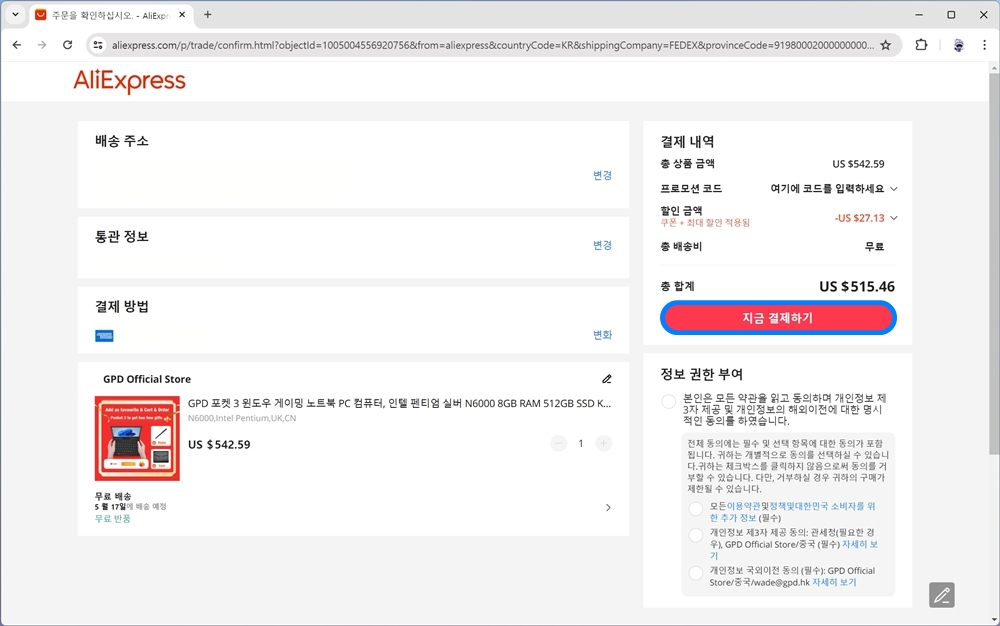Click the browser forward arrow

pyautogui.click(x=42, y=45)
